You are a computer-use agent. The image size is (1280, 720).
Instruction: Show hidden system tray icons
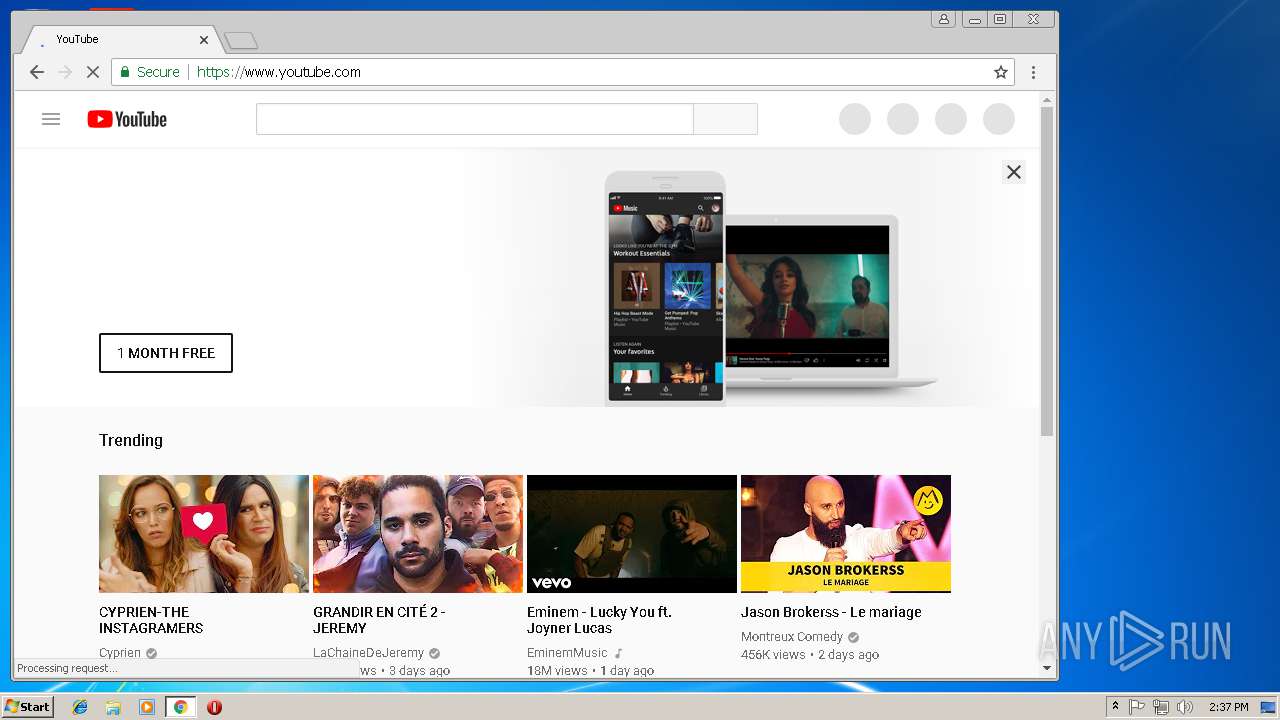(1115, 707)
